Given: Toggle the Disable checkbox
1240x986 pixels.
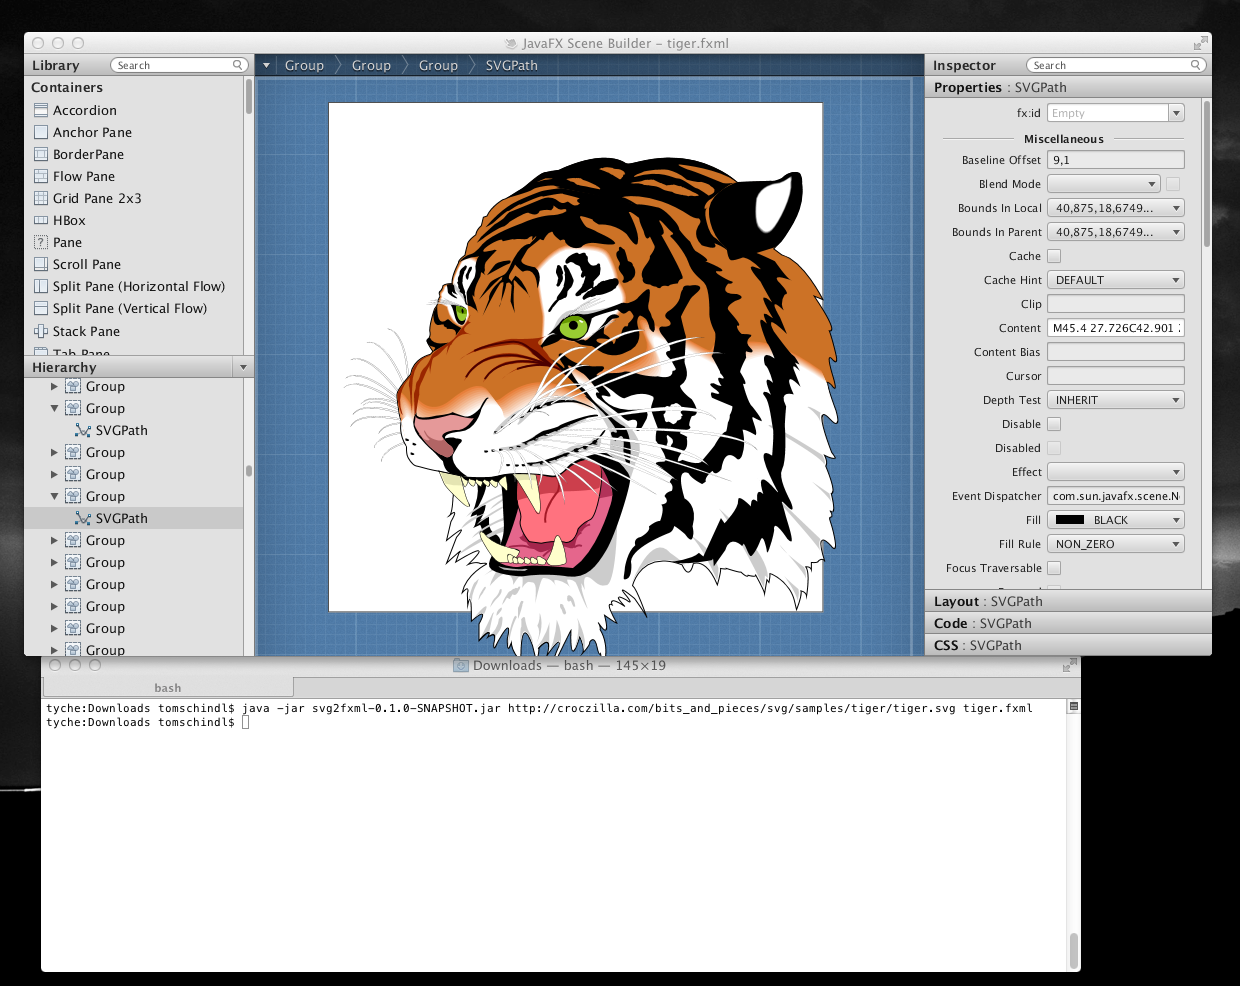Looking at the screenshot, I should [x=1054, y=424].
